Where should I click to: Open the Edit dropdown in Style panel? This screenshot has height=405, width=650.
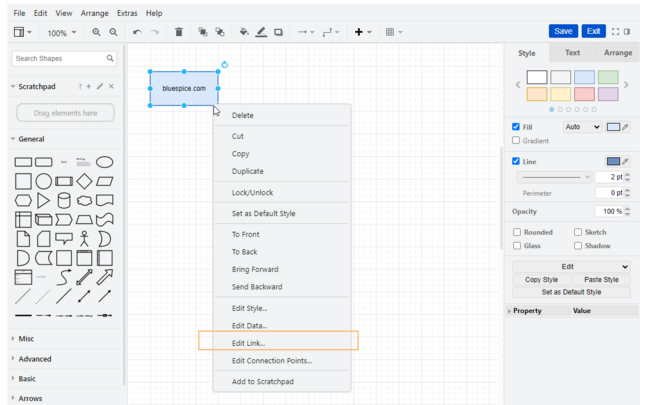[x=571, y=267]
